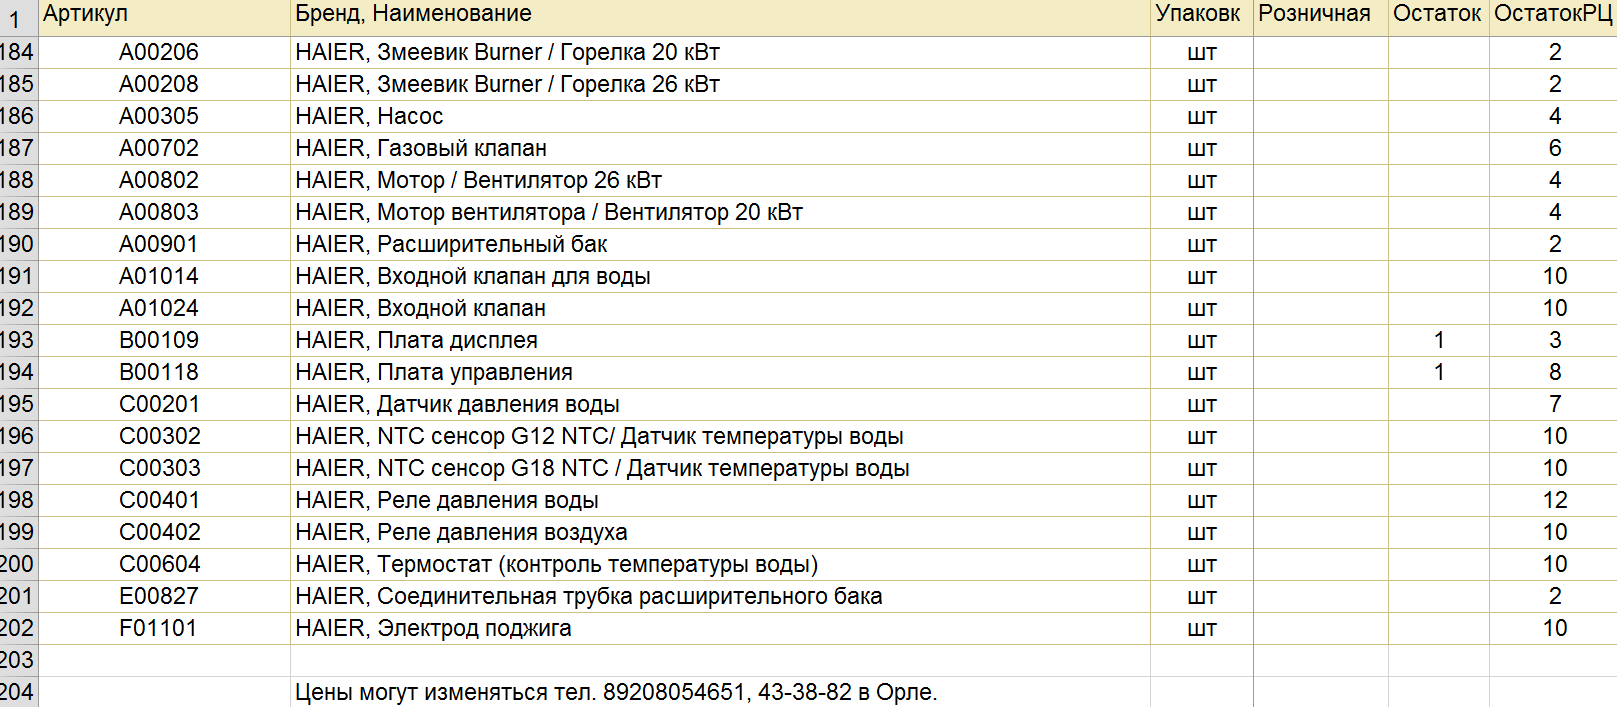The image size is (1617, 707).
Task: Select article cell A01024
Action: tap(164, 309)
